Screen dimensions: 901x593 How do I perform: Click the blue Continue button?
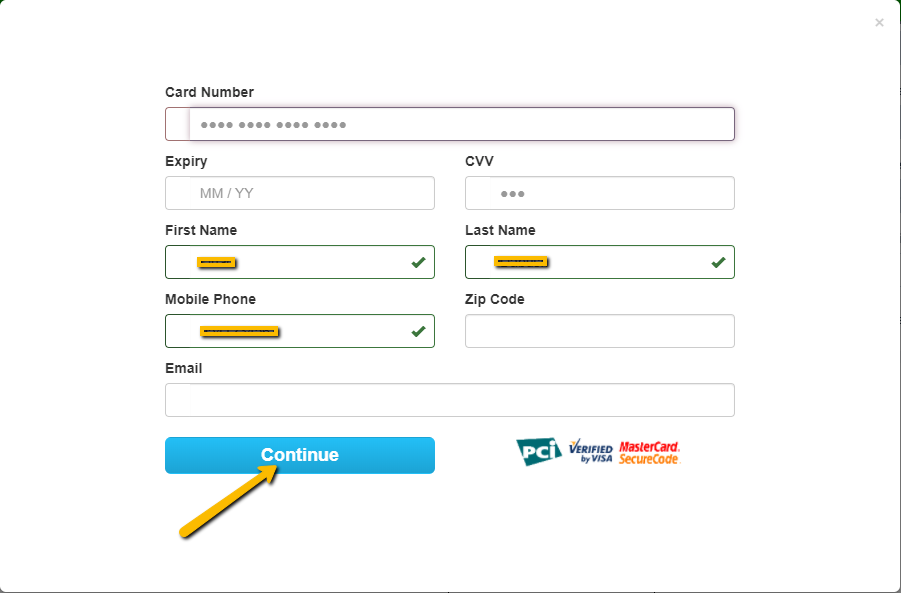click(x=300, y=455)
